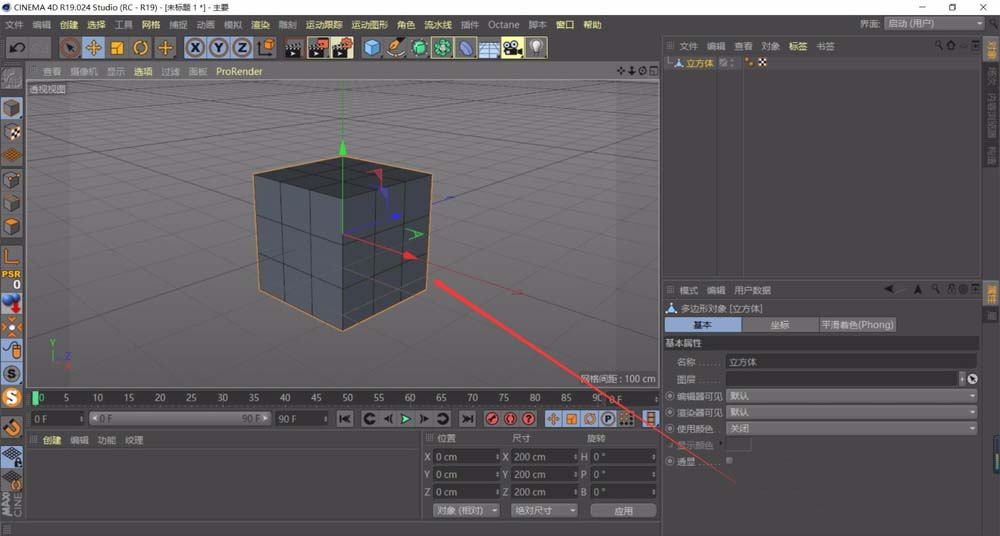Screen dimensions: 1000x536
Task: Open the spline pen tool
Action: tap(396, 48)
